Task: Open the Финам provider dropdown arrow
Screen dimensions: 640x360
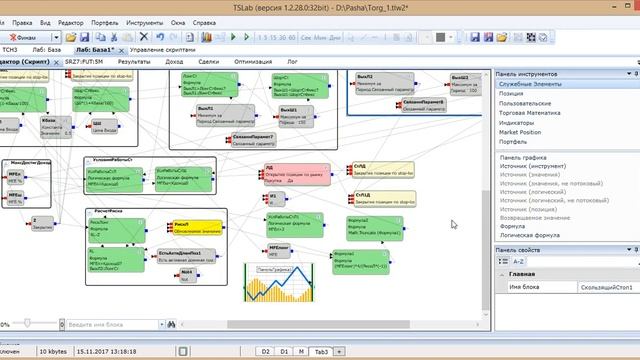Action: click(x=56, y=38)
